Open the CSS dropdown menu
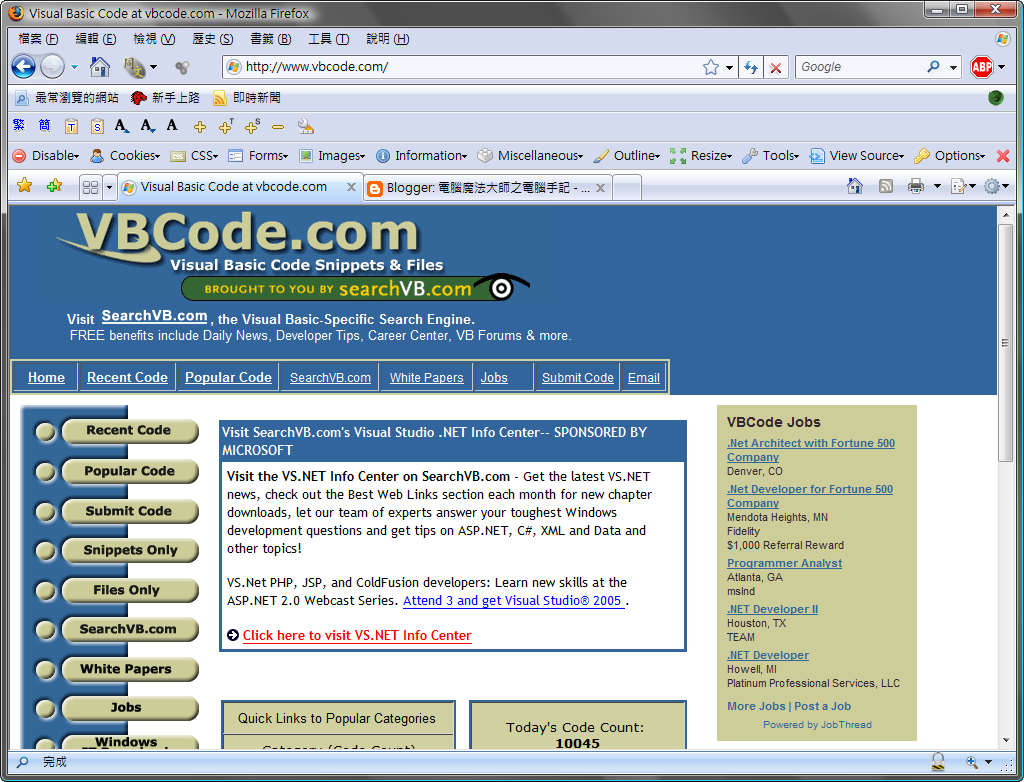The image size is (1024, 782). 194,155
